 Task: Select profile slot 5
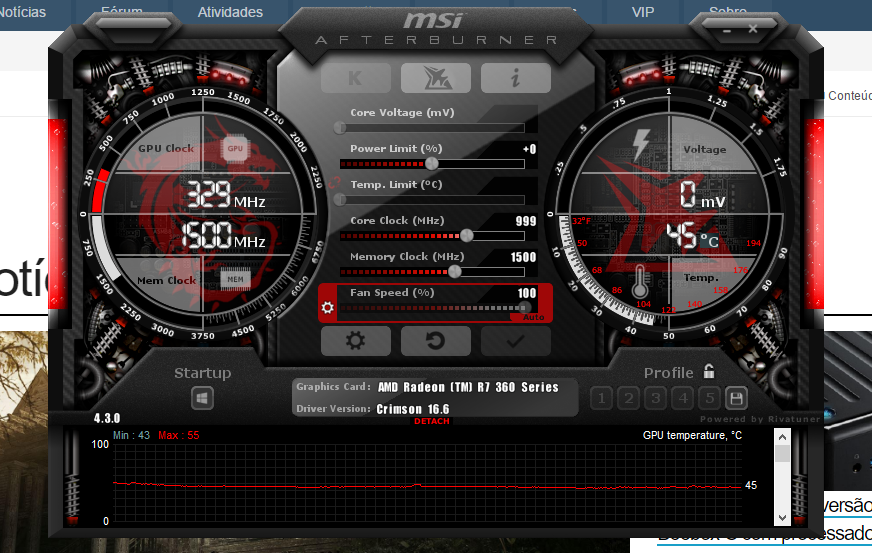click(710, 398)
